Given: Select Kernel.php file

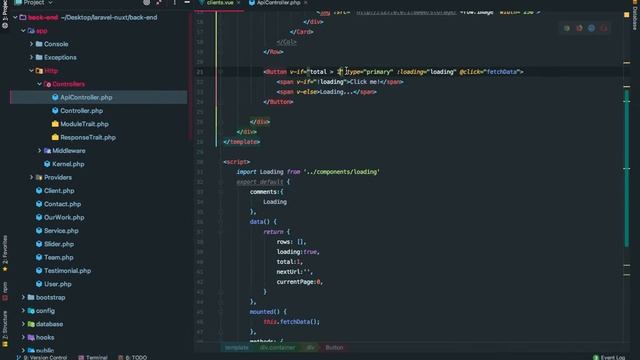Looking at the screenshot, I should pyautogui.click(x=68, y=164).
